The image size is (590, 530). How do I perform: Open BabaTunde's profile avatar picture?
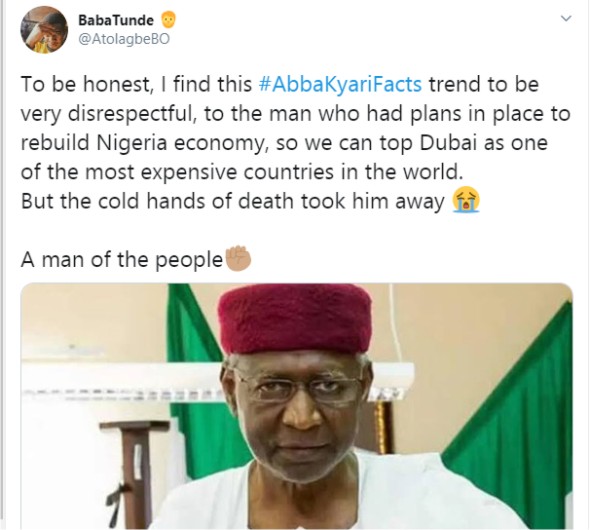point(44,30)
